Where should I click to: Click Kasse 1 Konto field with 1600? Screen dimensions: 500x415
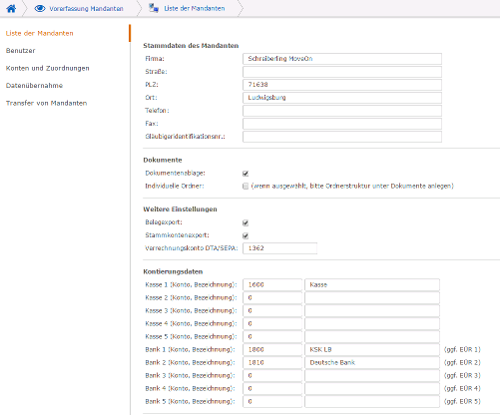[x=272, y=285]
